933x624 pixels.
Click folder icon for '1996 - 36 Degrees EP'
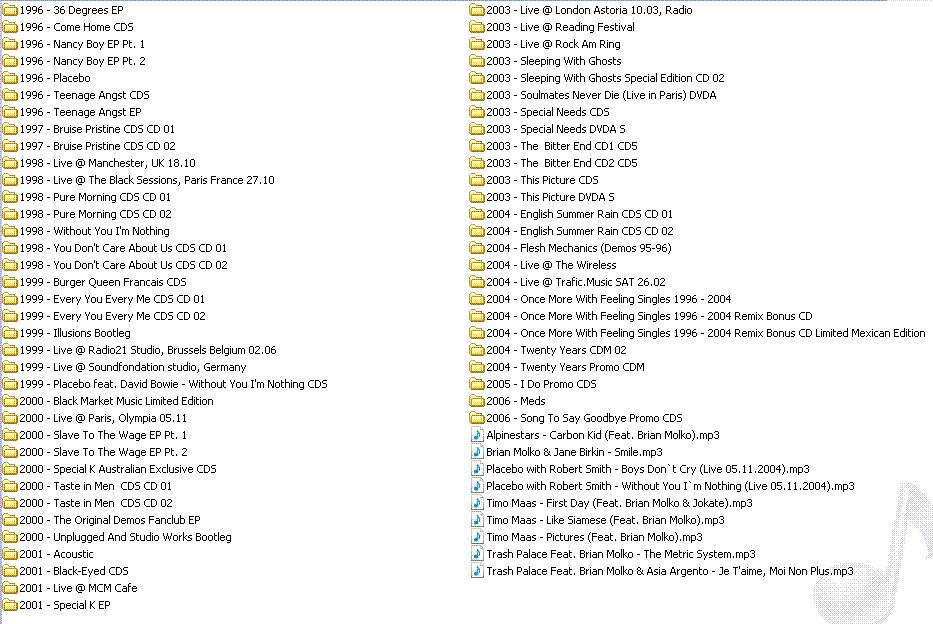(10, 10)
